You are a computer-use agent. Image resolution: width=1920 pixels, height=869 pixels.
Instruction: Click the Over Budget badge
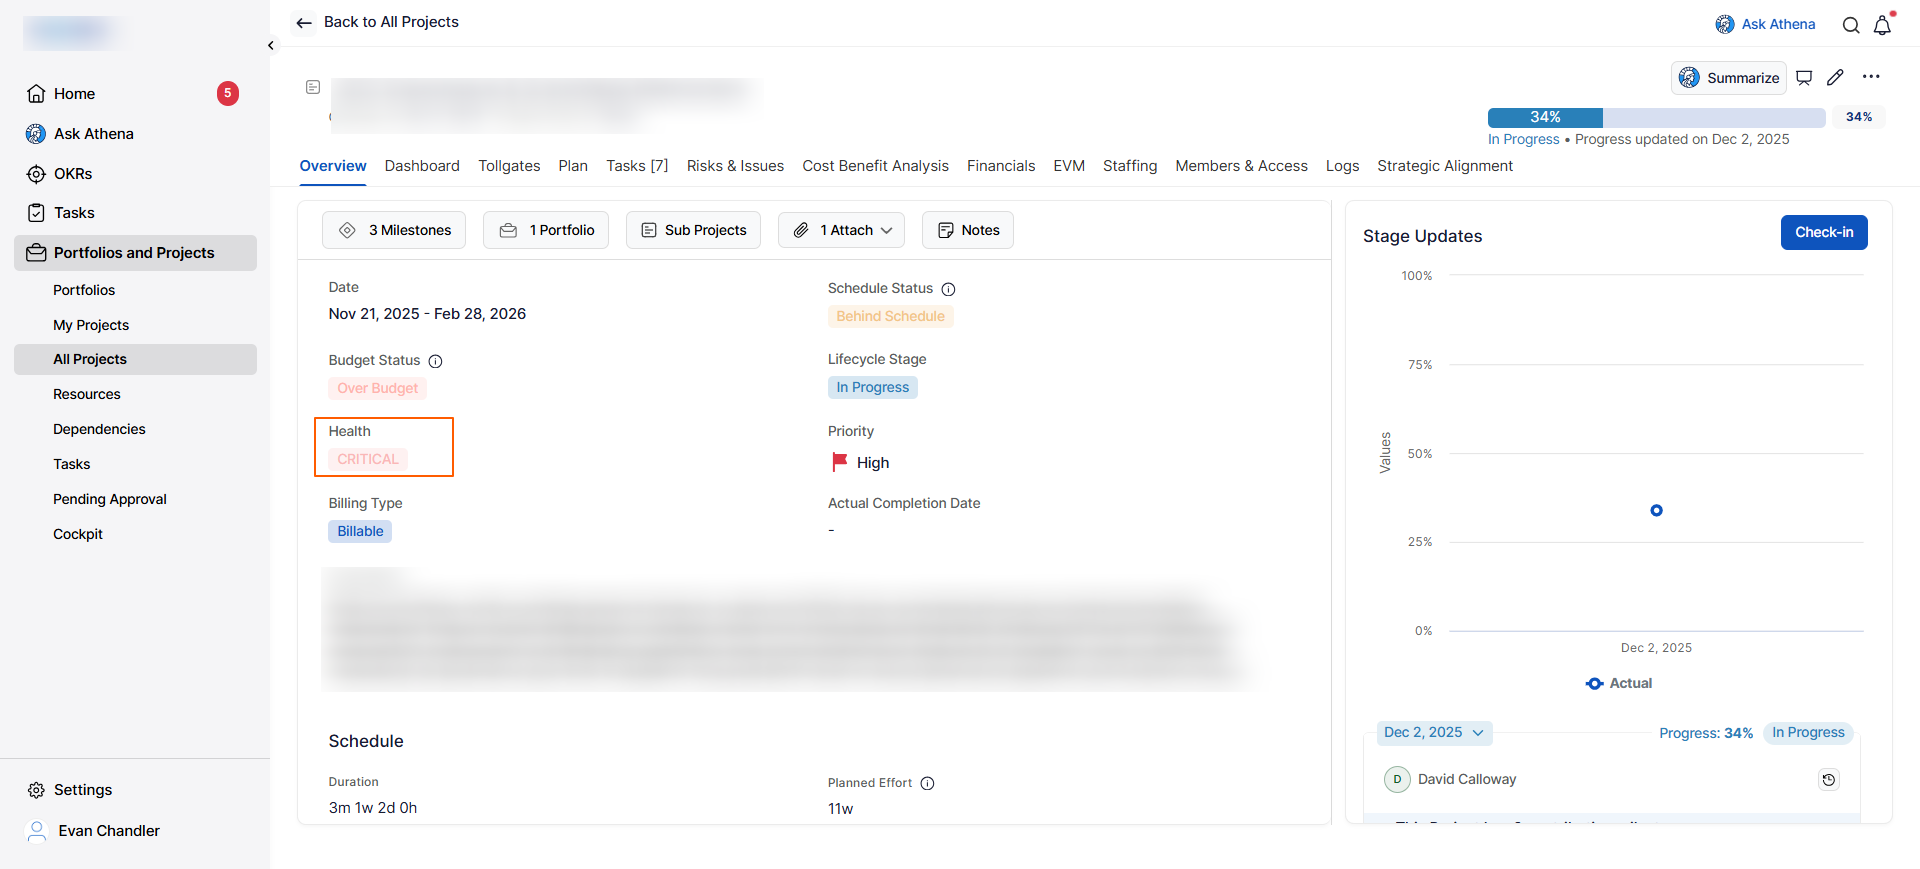377,388
